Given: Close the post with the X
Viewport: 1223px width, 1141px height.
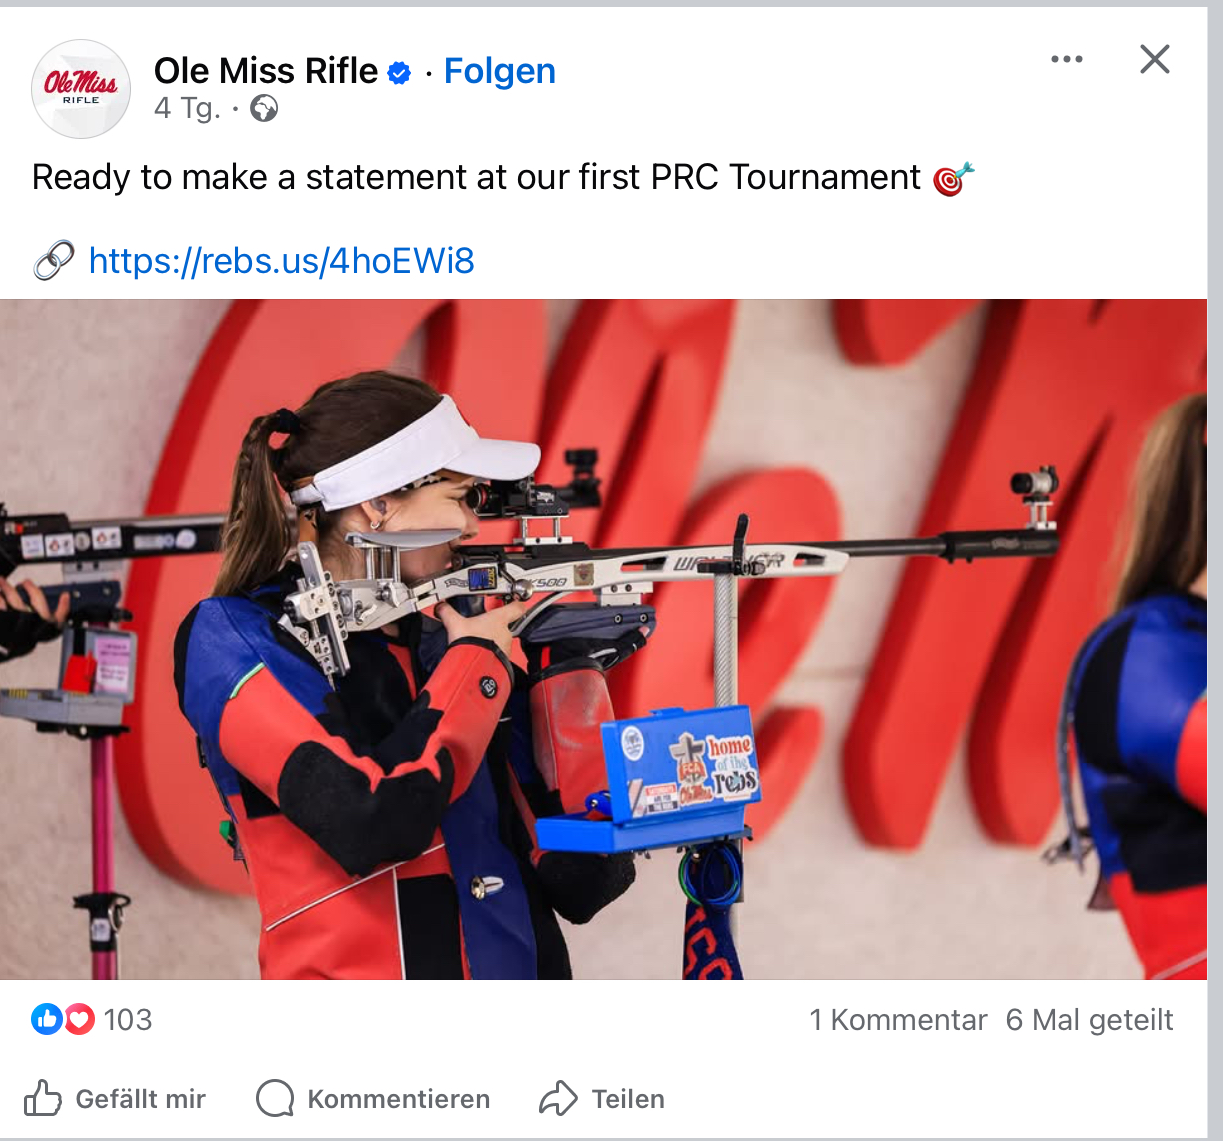Looking at the screenshot, I should coord(1154,60).
